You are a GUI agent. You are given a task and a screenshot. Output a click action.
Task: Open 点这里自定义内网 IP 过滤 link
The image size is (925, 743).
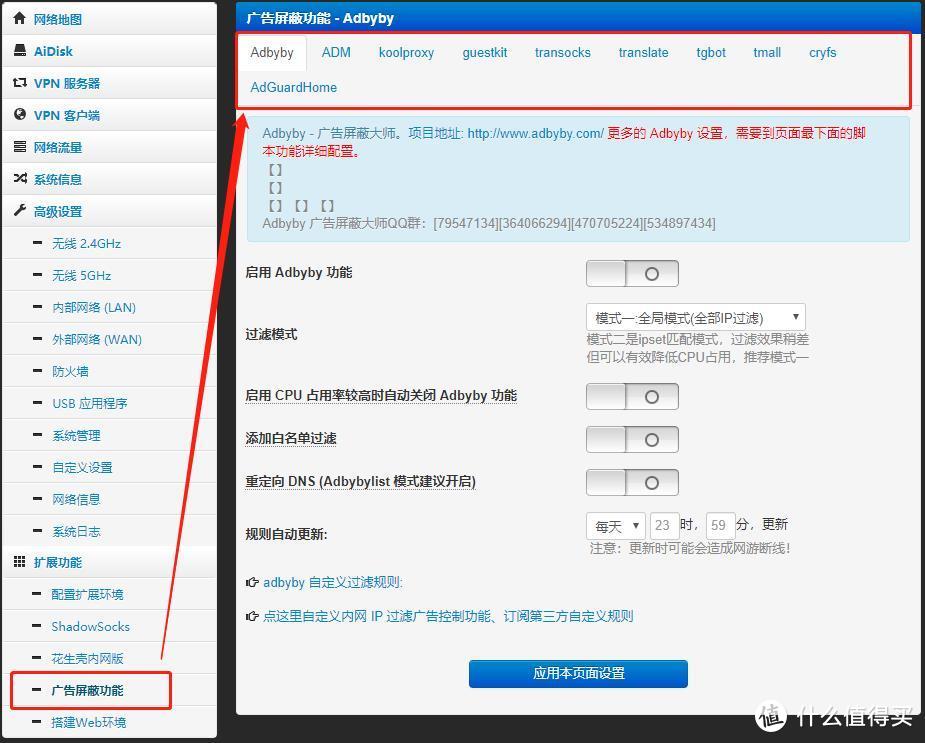click(448, 616)
